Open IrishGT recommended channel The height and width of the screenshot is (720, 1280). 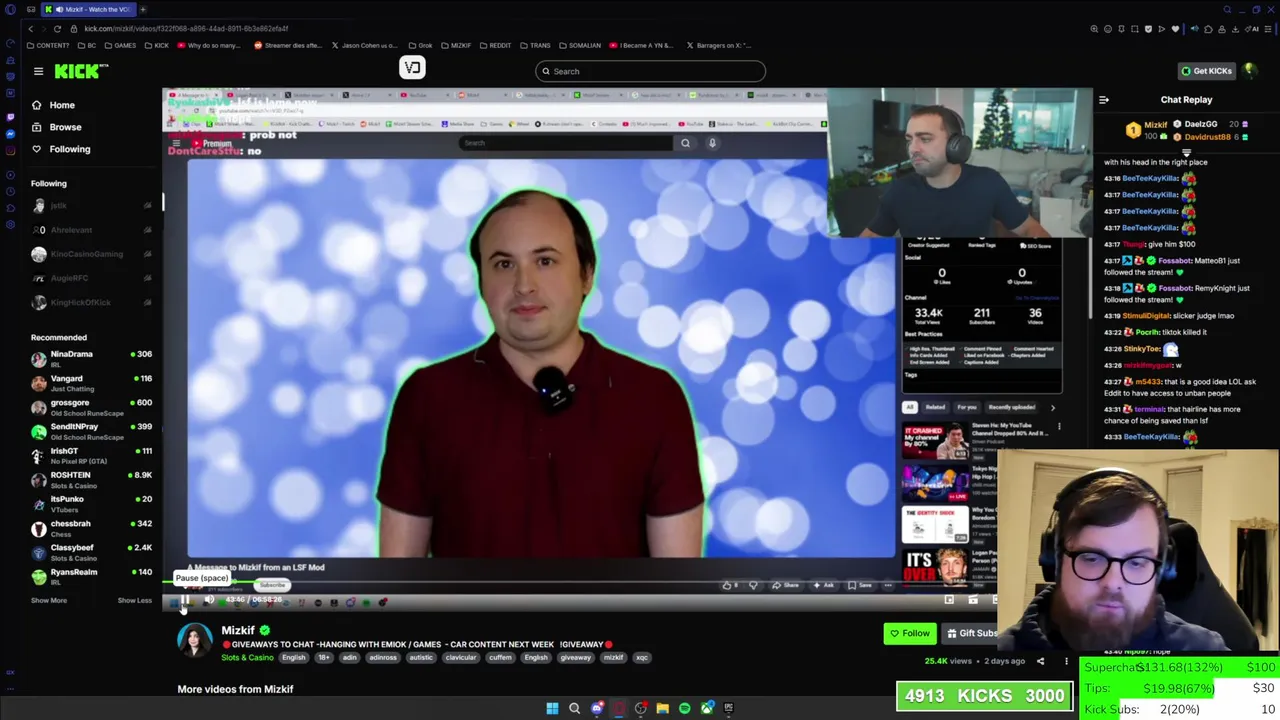coord(92,455)
